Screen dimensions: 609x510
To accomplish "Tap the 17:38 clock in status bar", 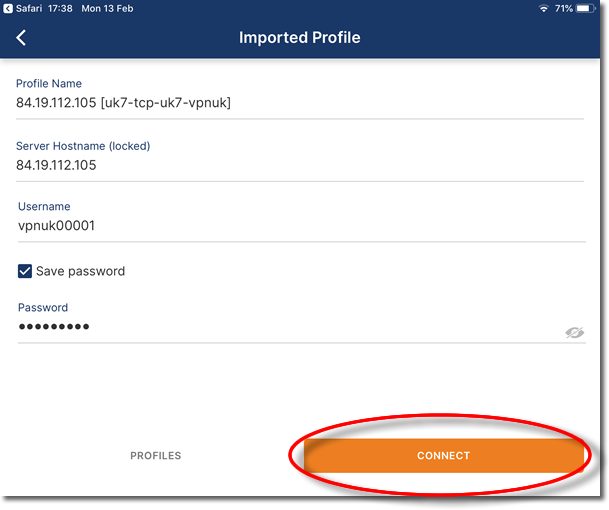I will (60, 8).
